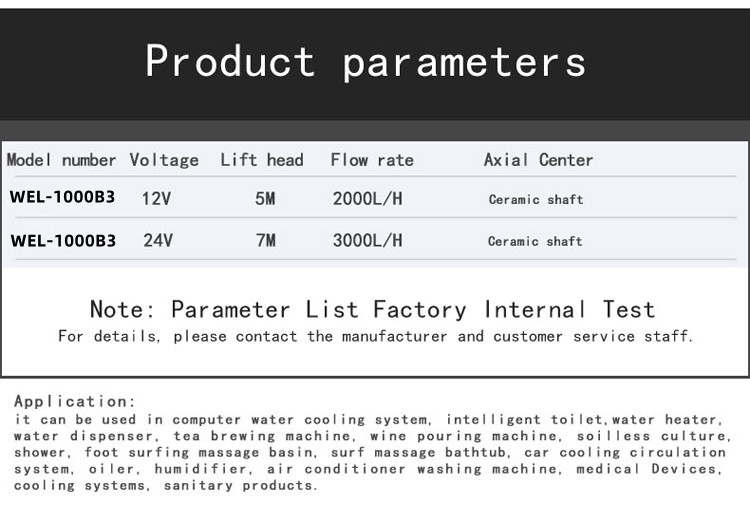Screen dimensions: 750x522
Task: Click the Lift head column header
Action: pos(262,160)
